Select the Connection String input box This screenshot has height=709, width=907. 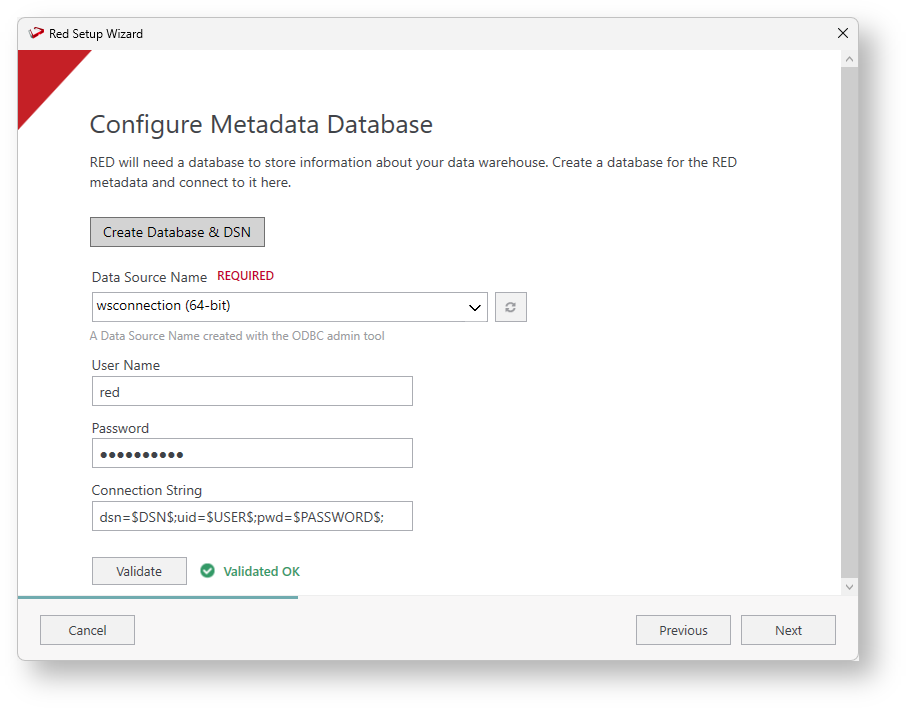tap(252, 516)
